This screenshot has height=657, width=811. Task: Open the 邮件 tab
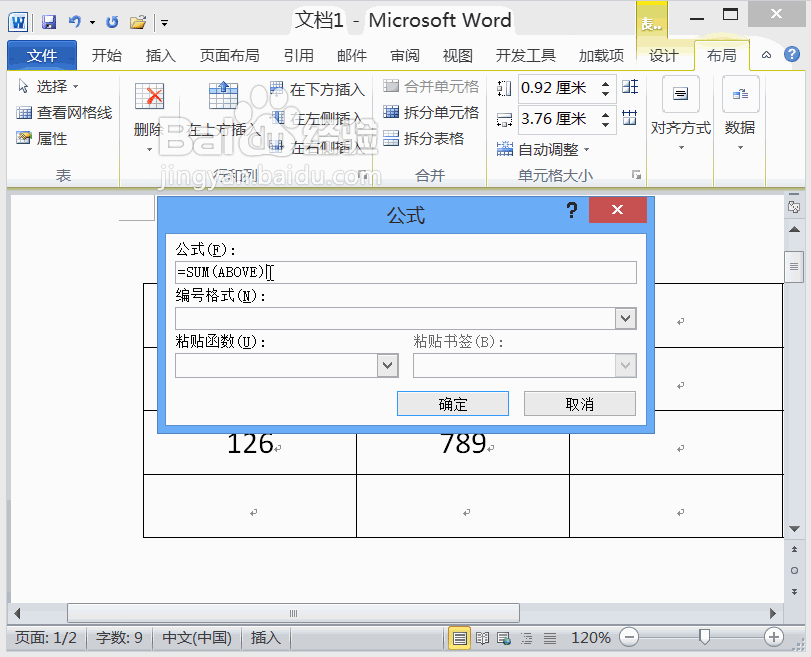(352, 55)
